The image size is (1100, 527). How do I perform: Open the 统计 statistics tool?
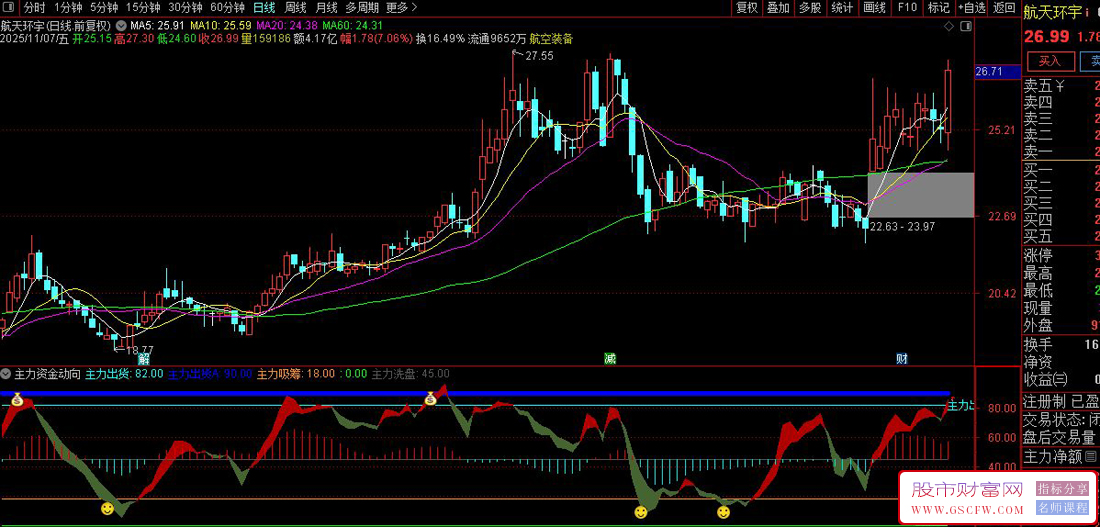pos(842,8)
